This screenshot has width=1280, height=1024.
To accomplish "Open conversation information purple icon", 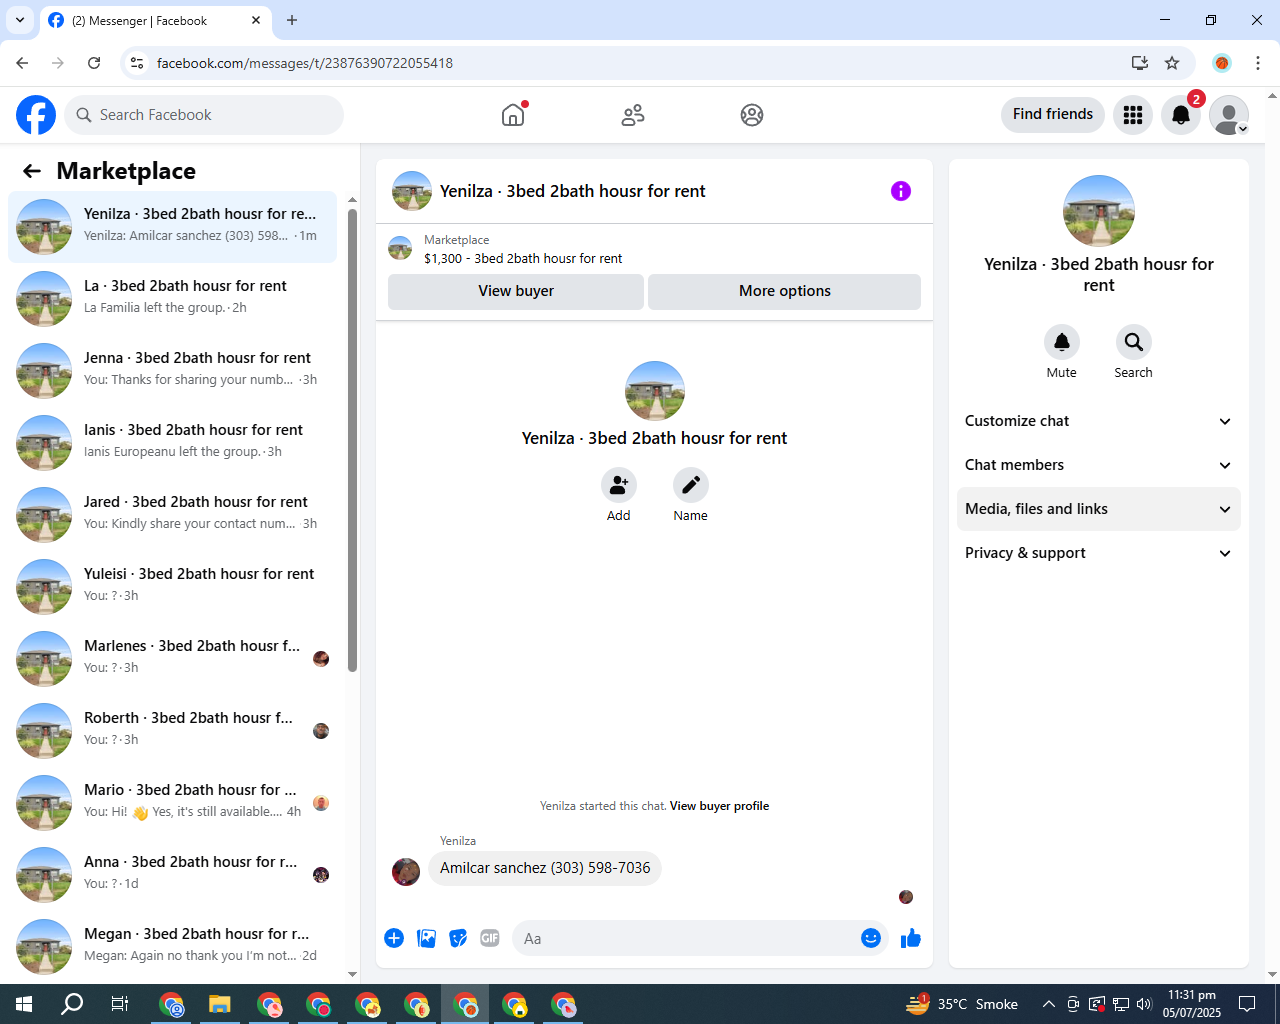I will coord(901,191).
